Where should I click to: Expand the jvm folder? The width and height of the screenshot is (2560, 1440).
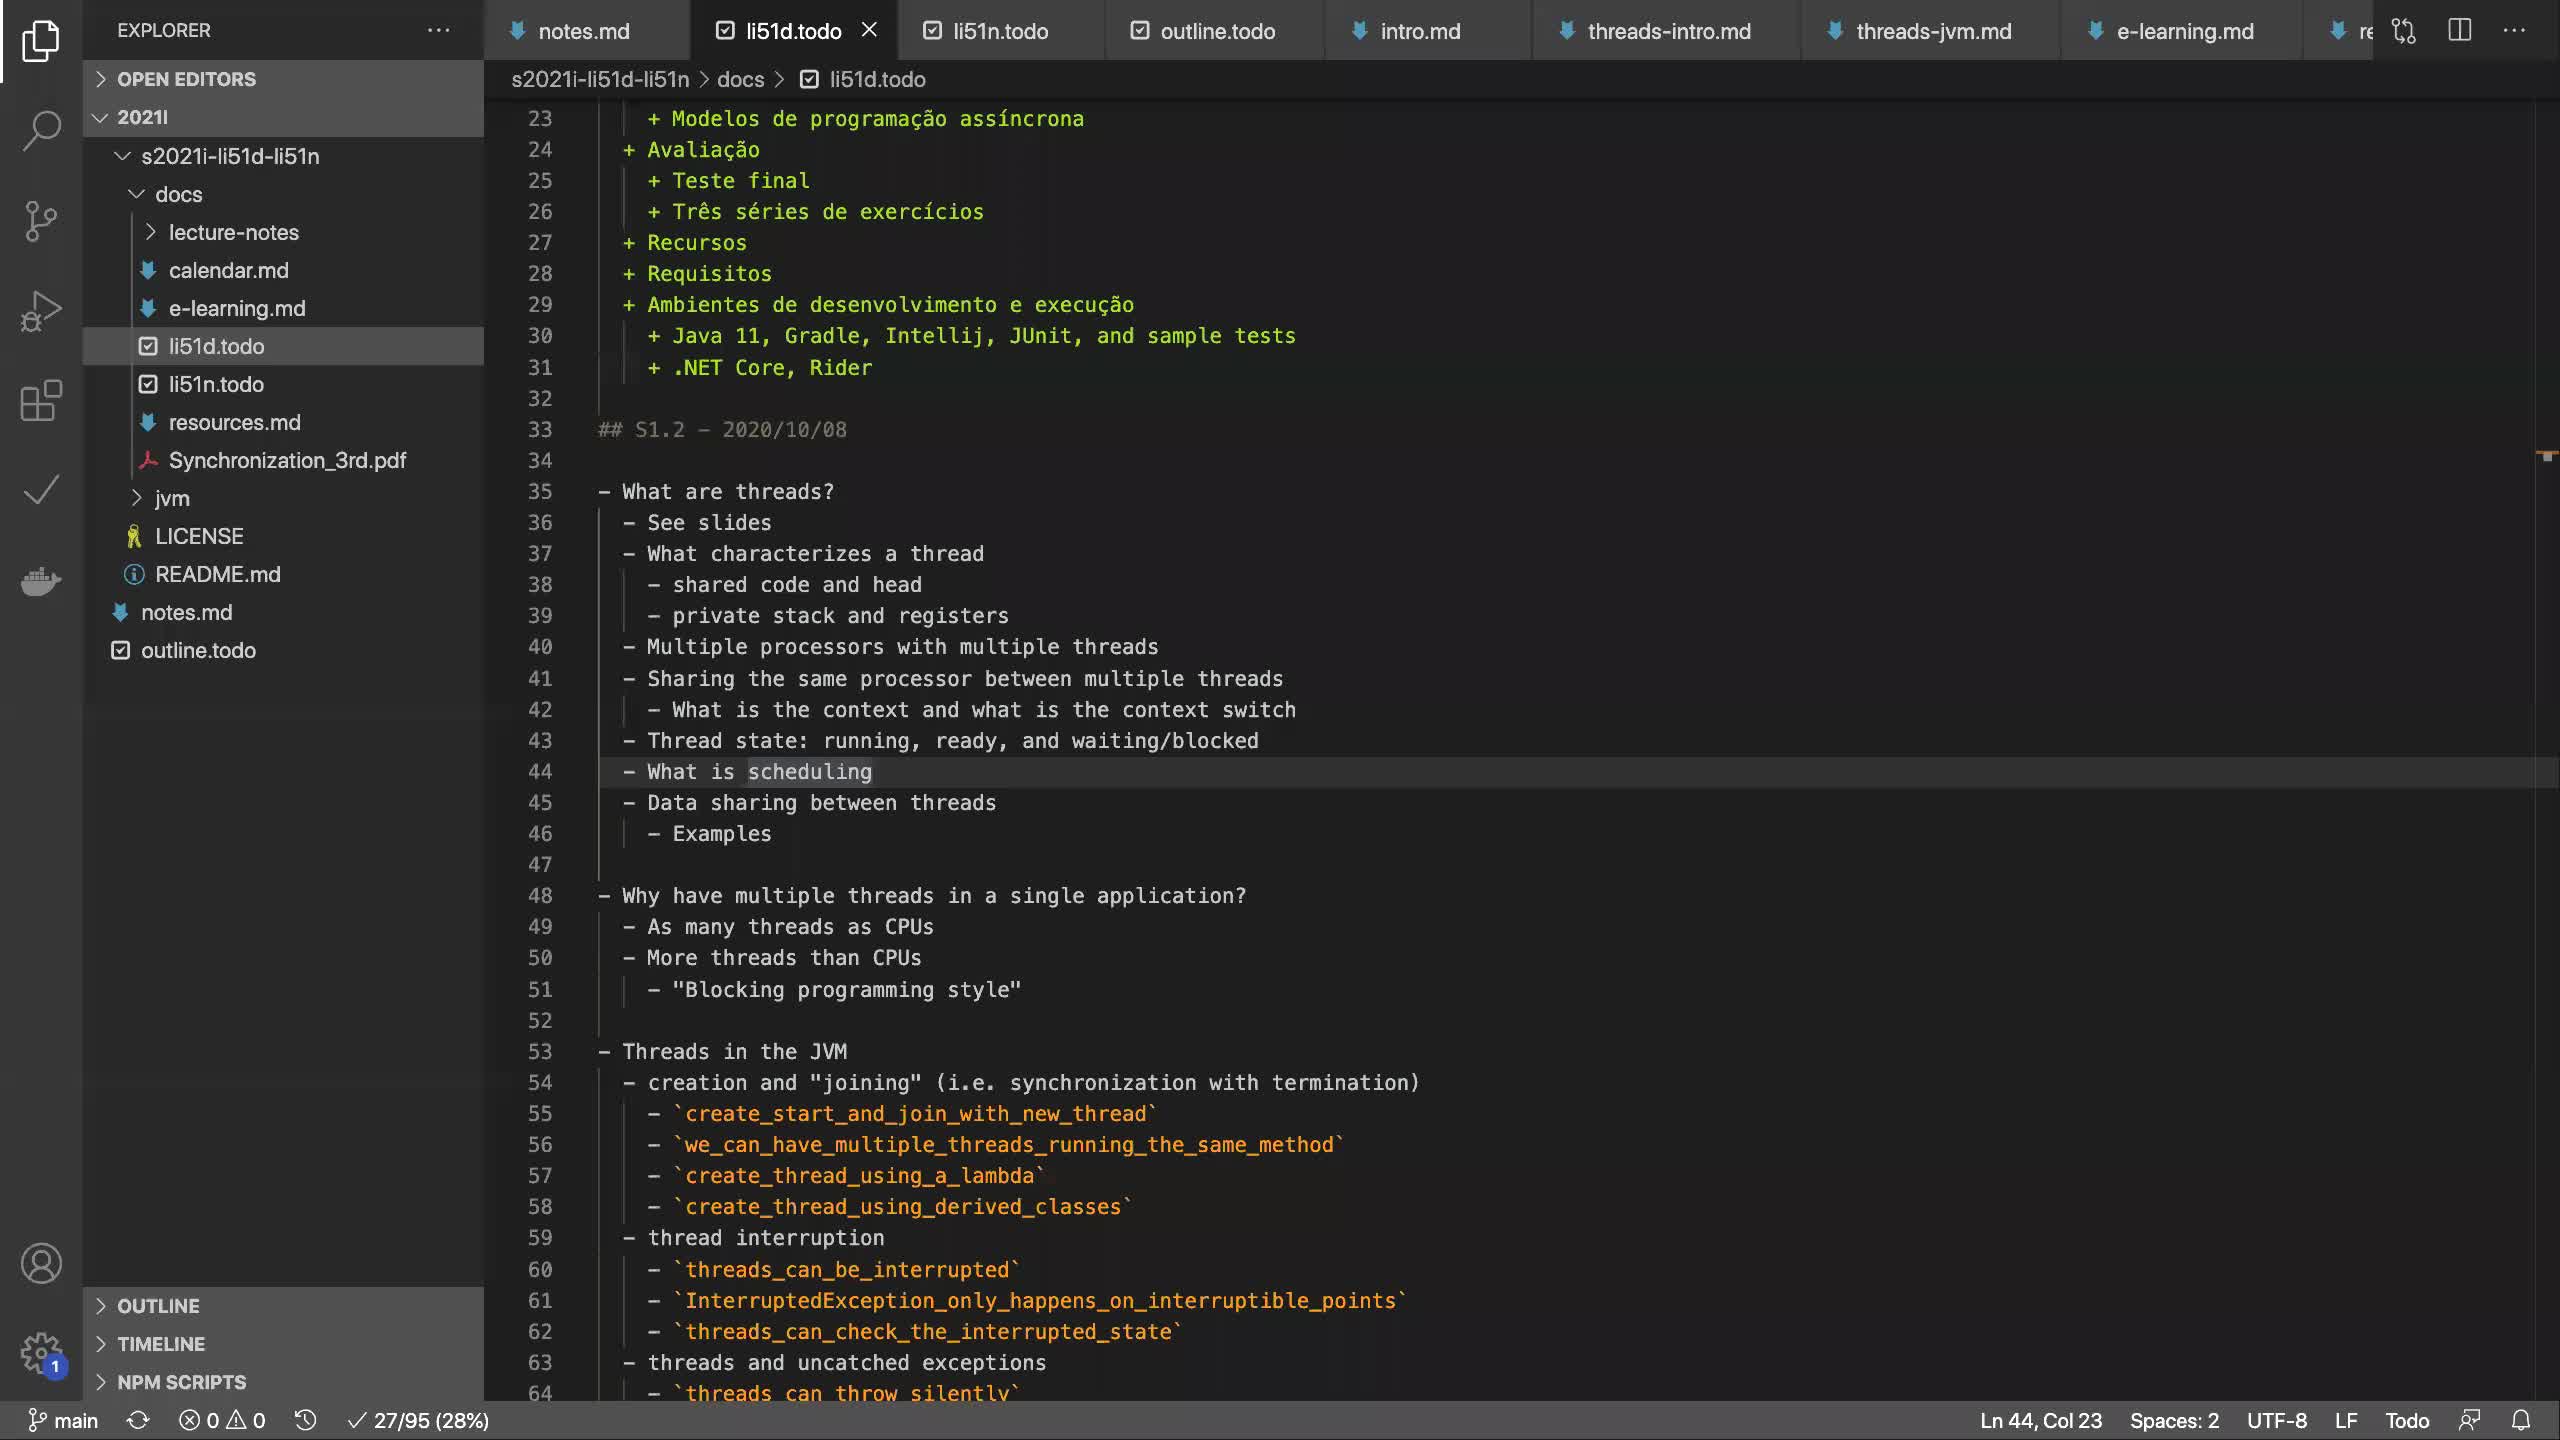click(x=283, y=498)
